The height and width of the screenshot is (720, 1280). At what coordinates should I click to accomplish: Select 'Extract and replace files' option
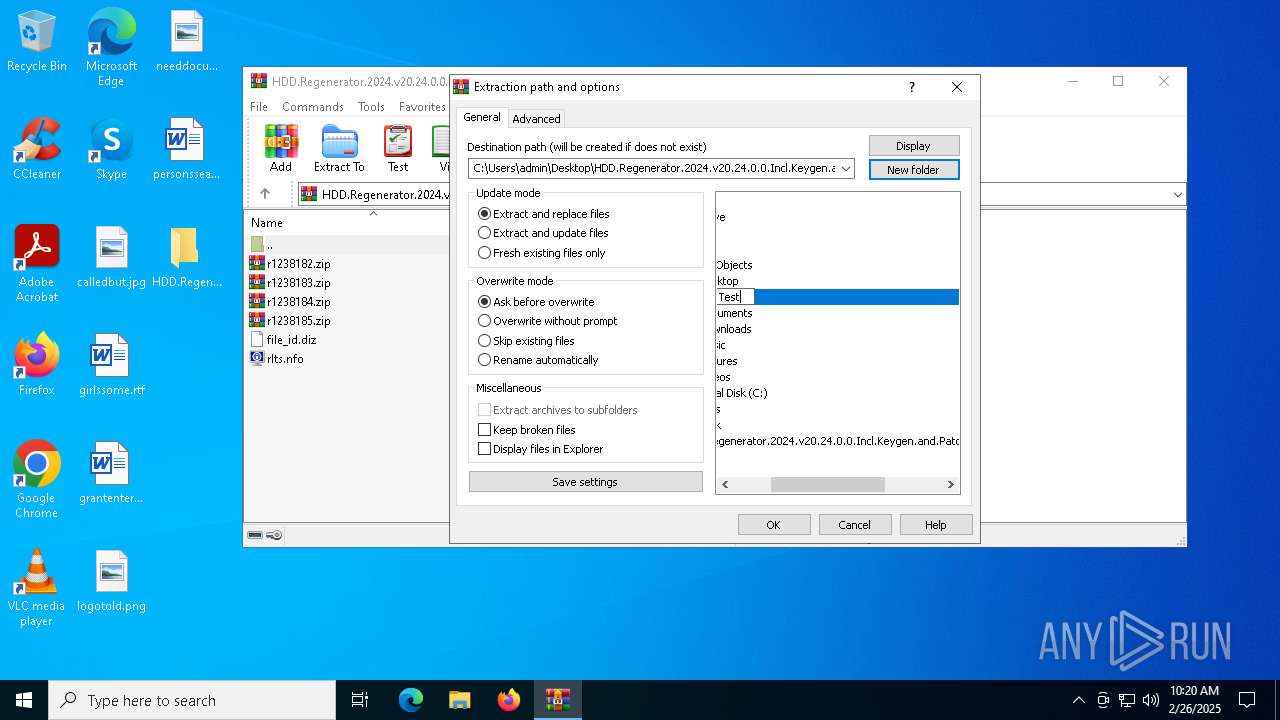pos(544,214)
